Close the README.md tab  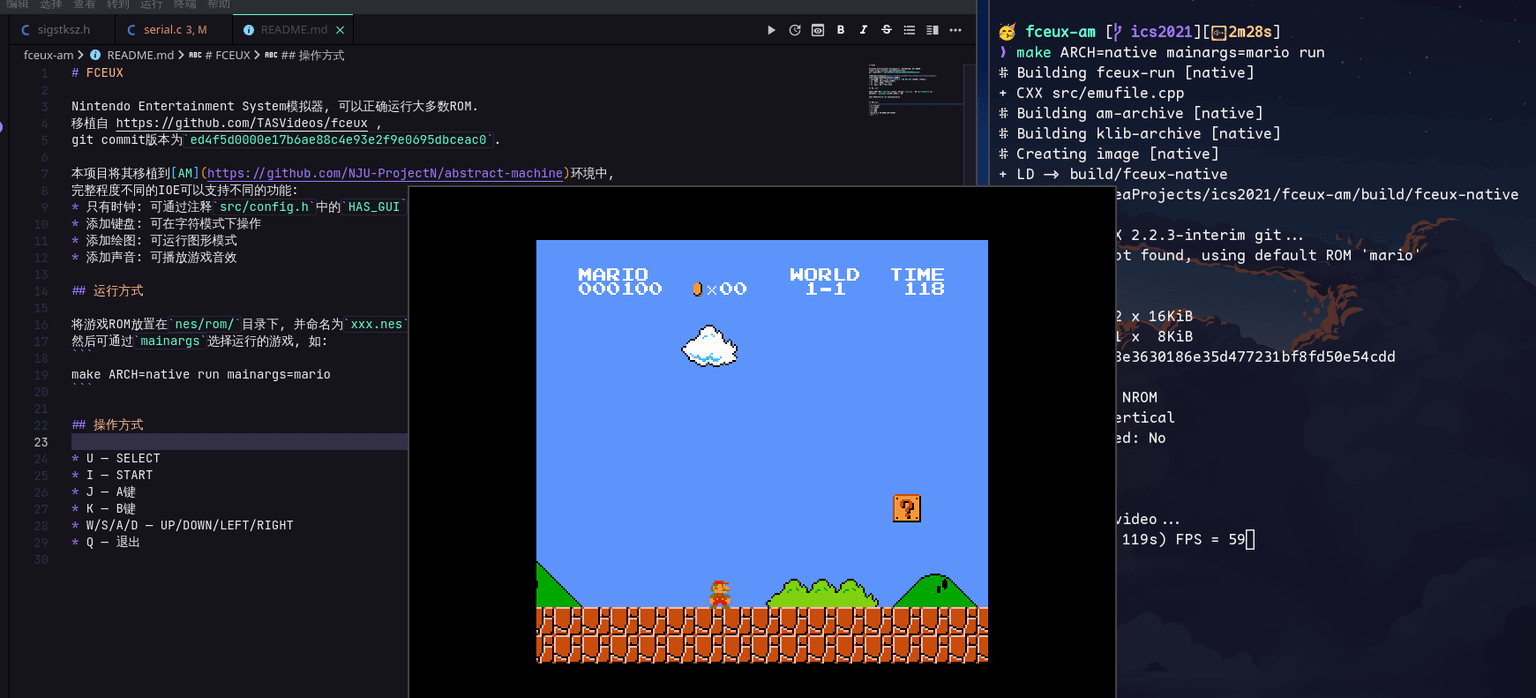(342, 30)
